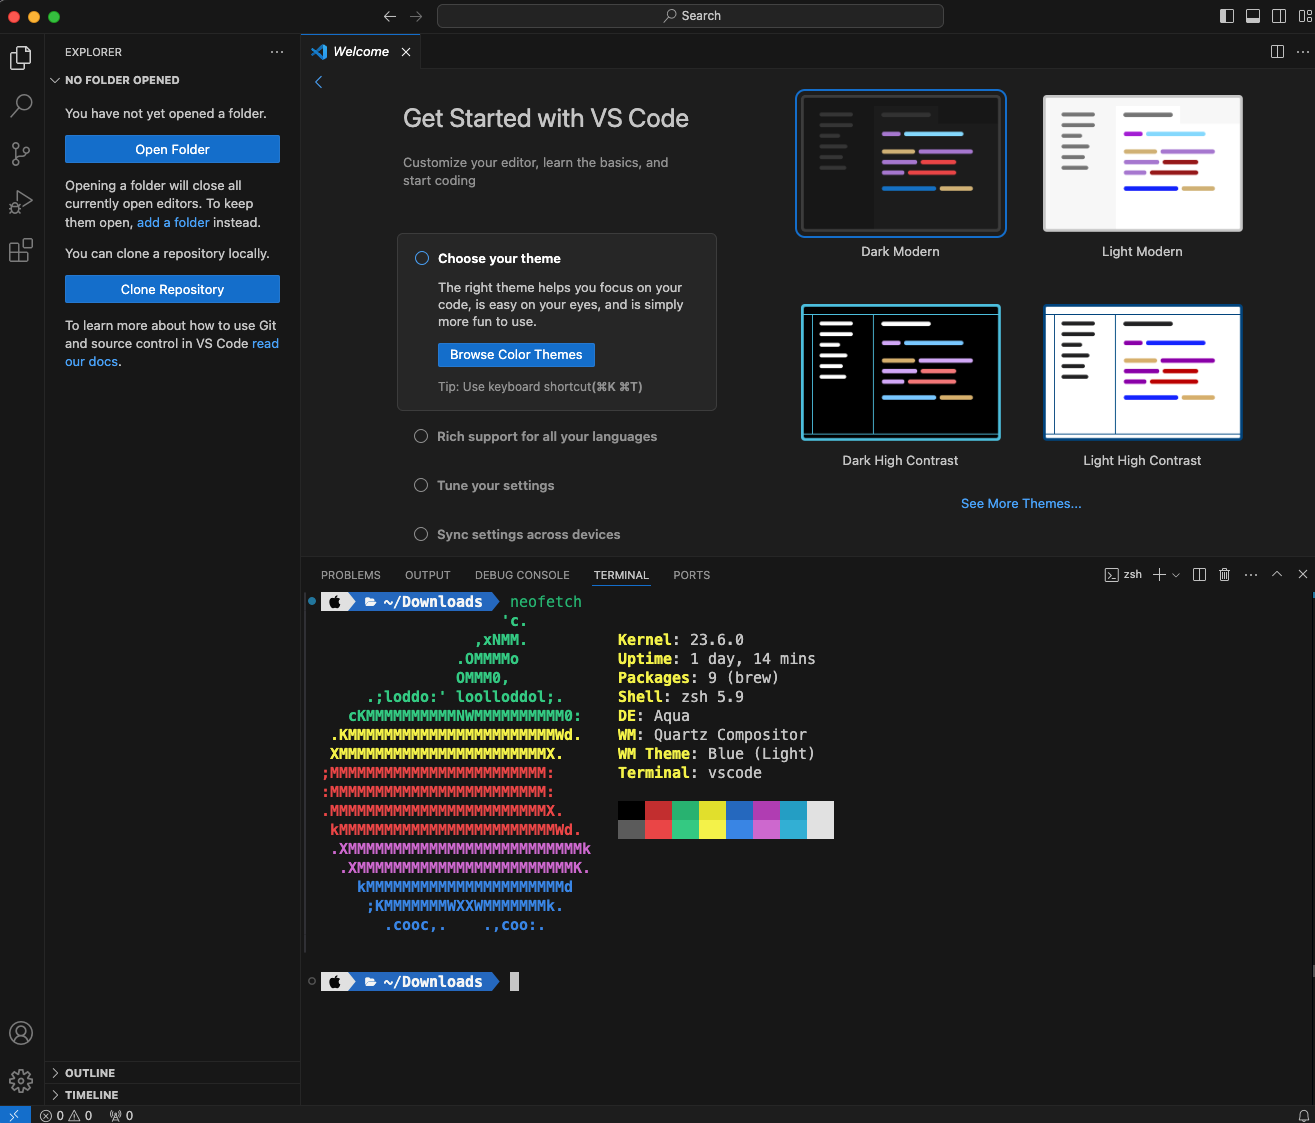Go back in the Welcome walkthrough
The height and width of the screenshot is (1123, 1315).
click(319, 82)
